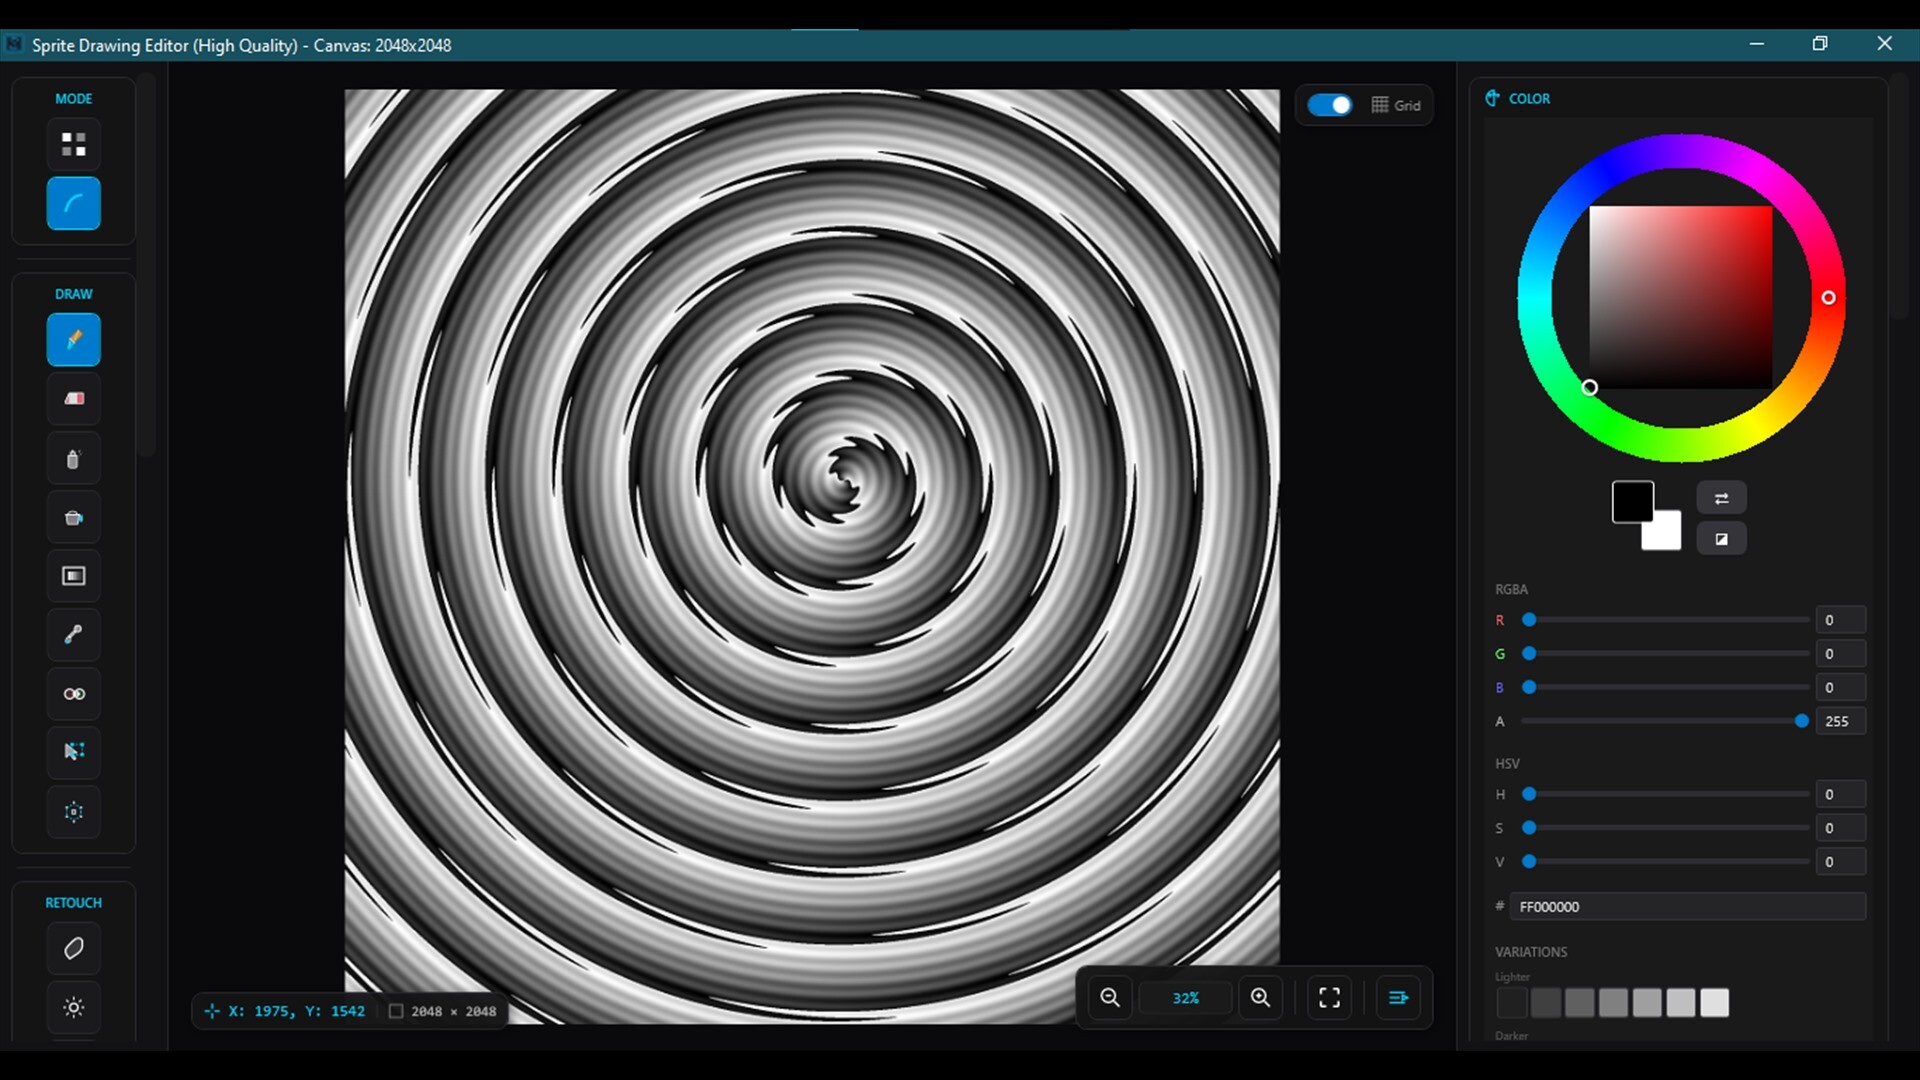
Task: Click the zoom in magnifier
Action: click(x=1260, y=998)
